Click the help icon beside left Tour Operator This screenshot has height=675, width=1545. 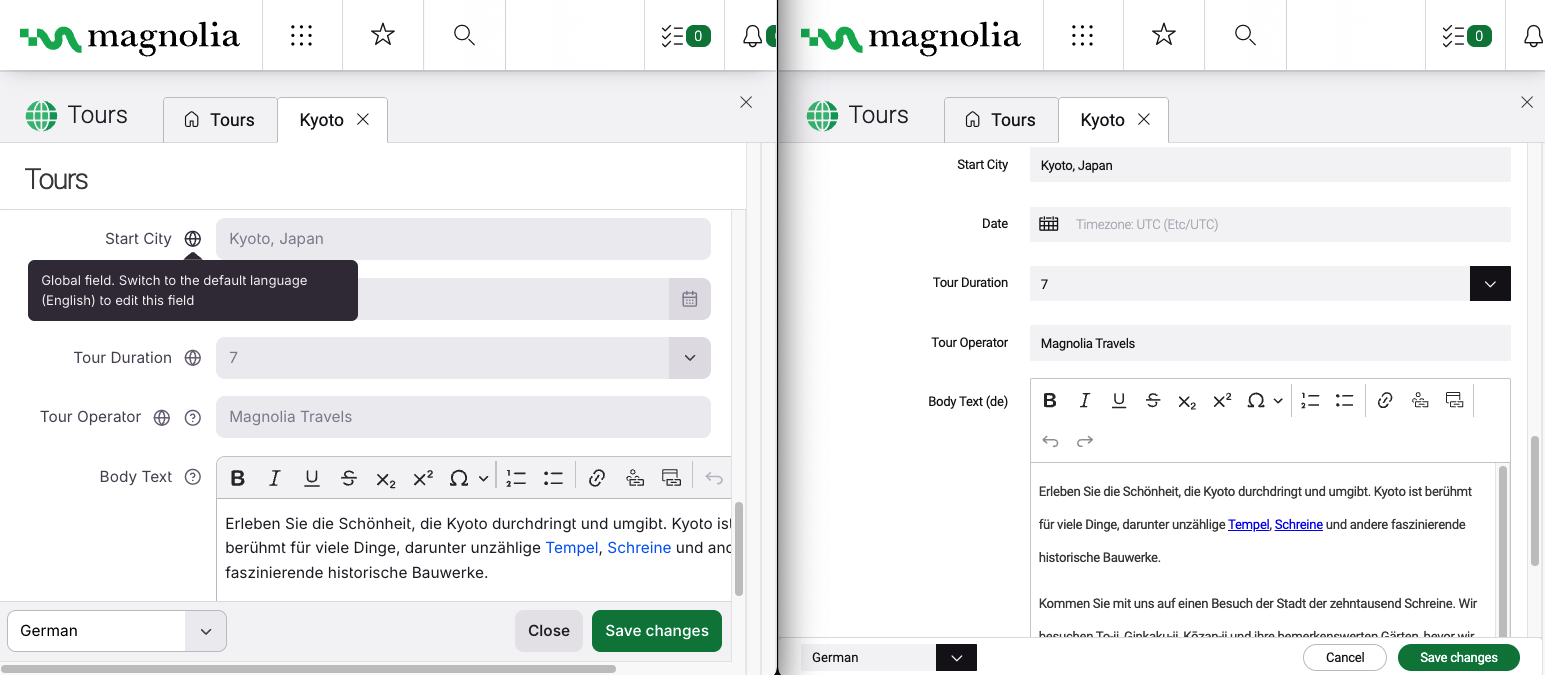pos(193,418)
